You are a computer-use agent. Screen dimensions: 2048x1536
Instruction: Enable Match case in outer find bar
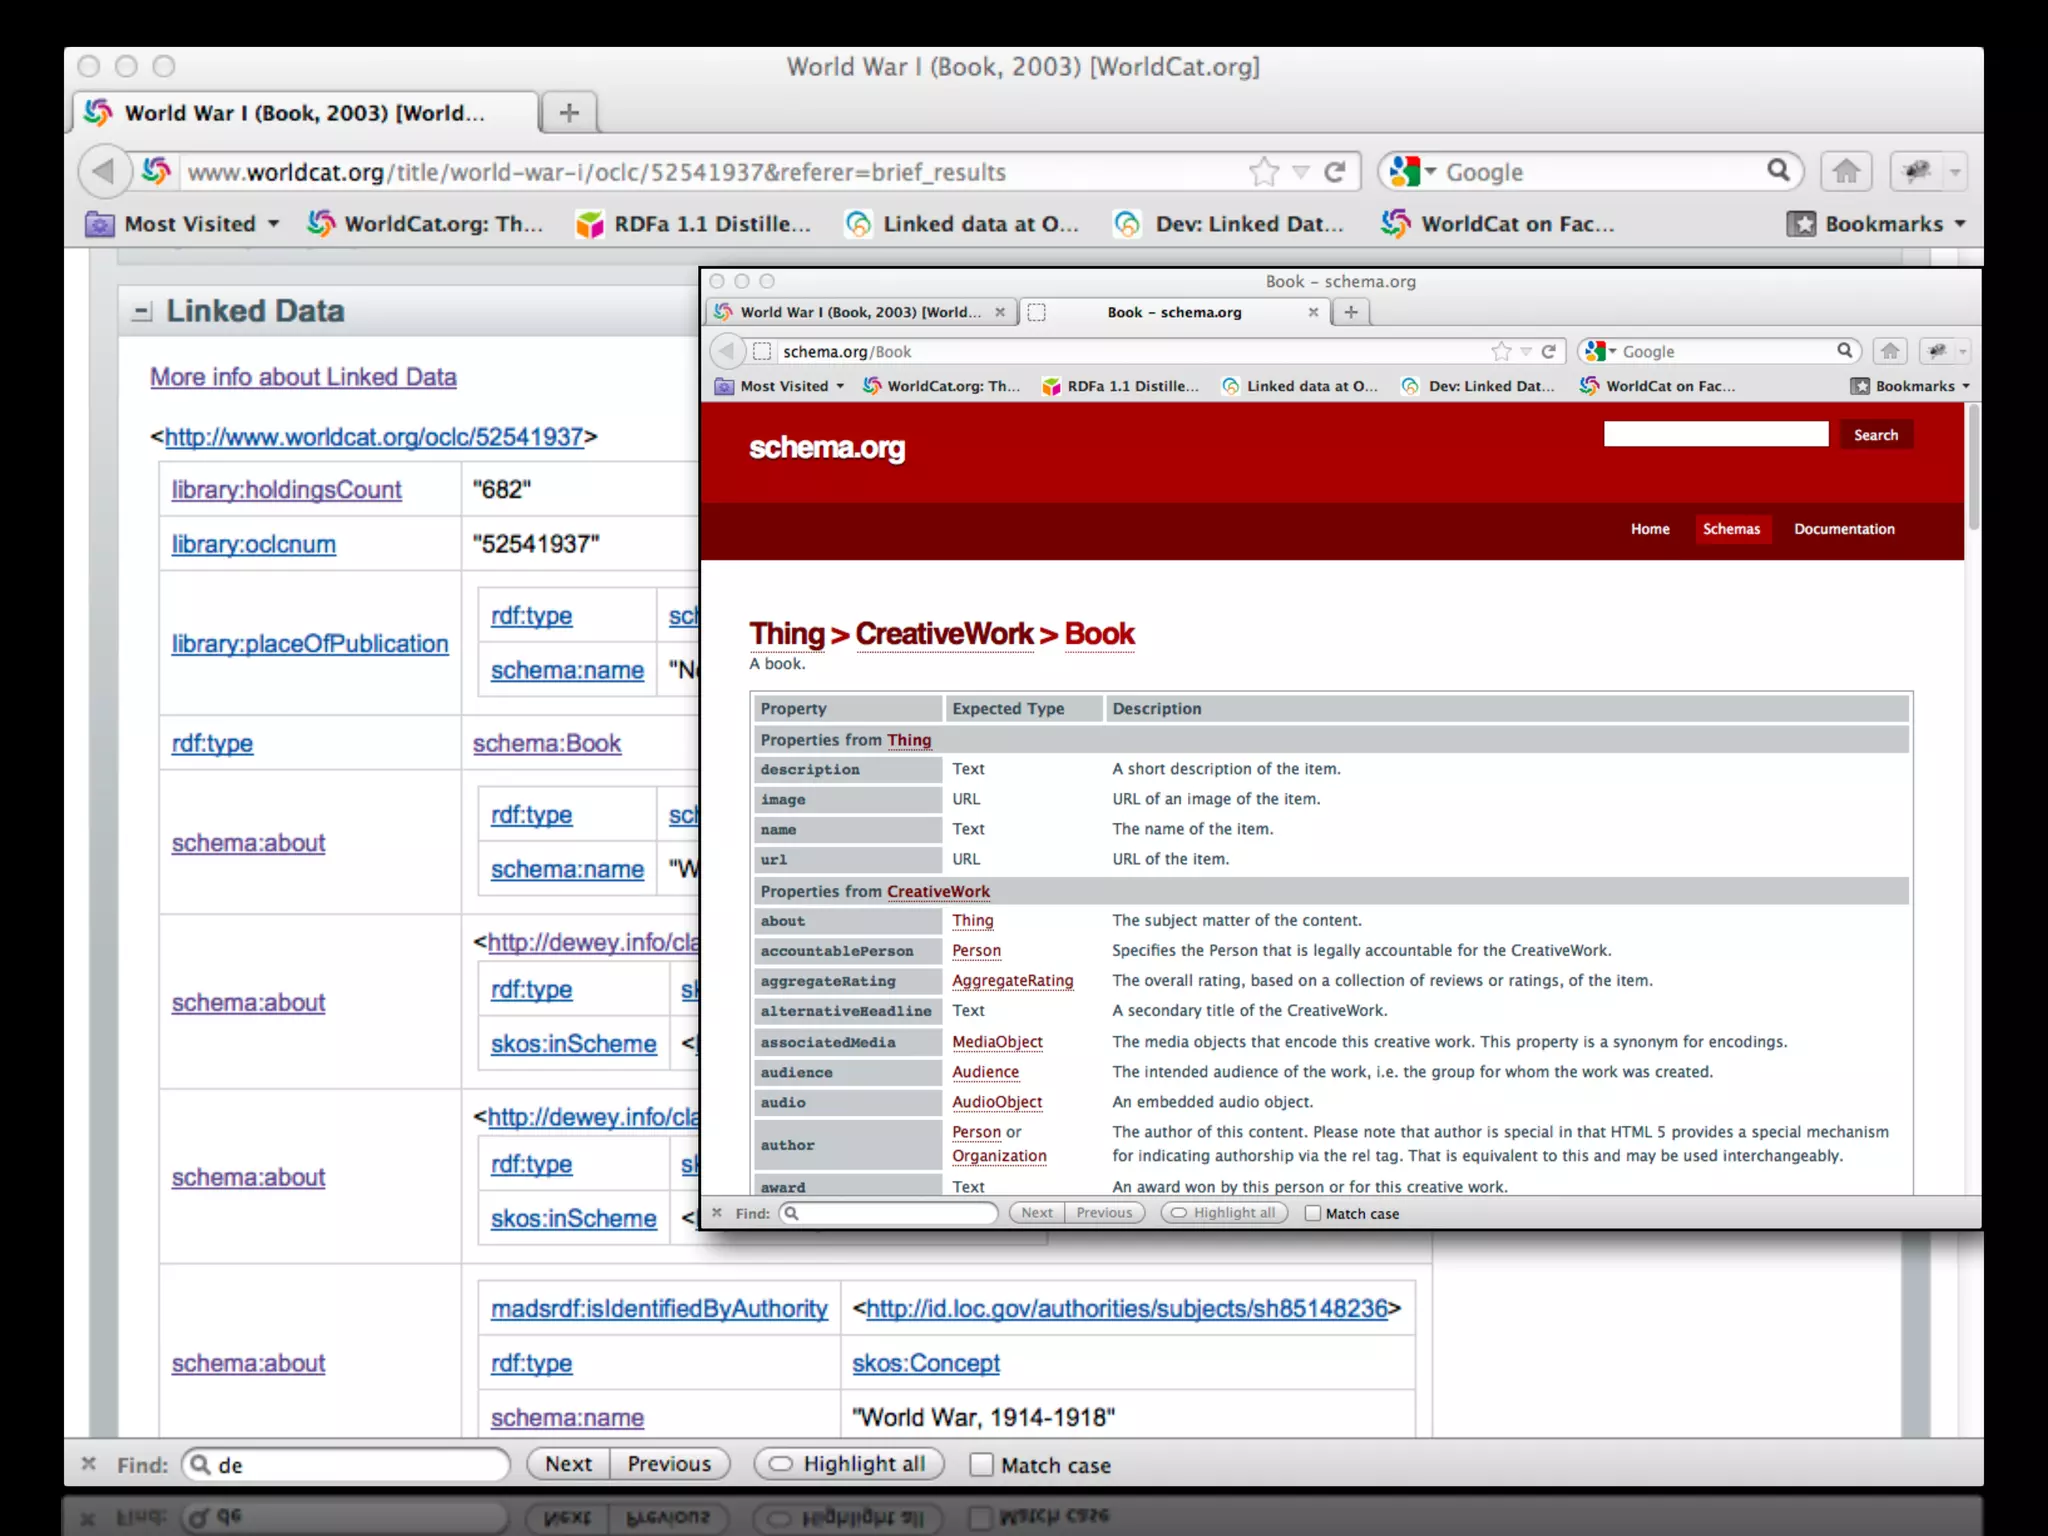point(982,1465)
